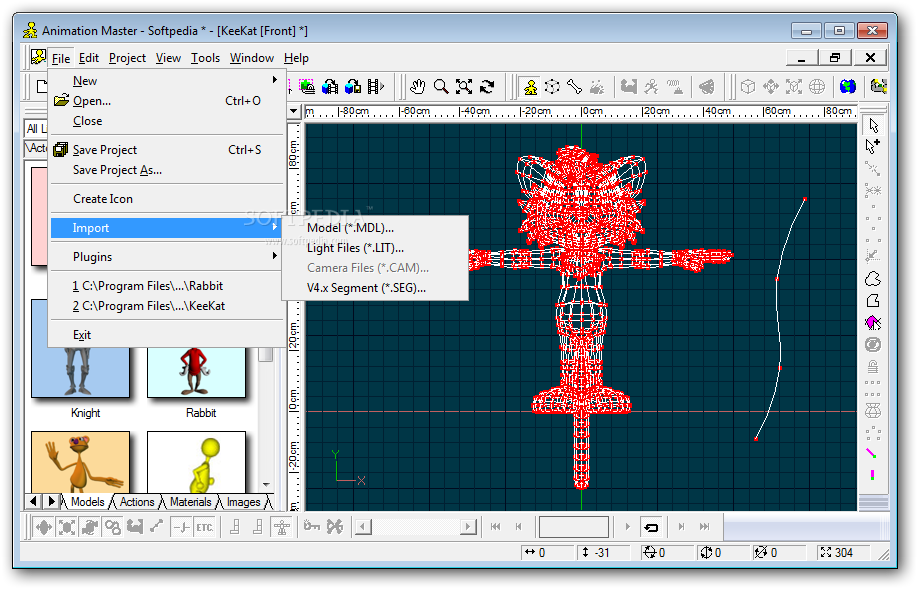The width and height of the screenshot is (918, 589).
Task: Select the Lasso group tool cloud shape
Action: 873,279
